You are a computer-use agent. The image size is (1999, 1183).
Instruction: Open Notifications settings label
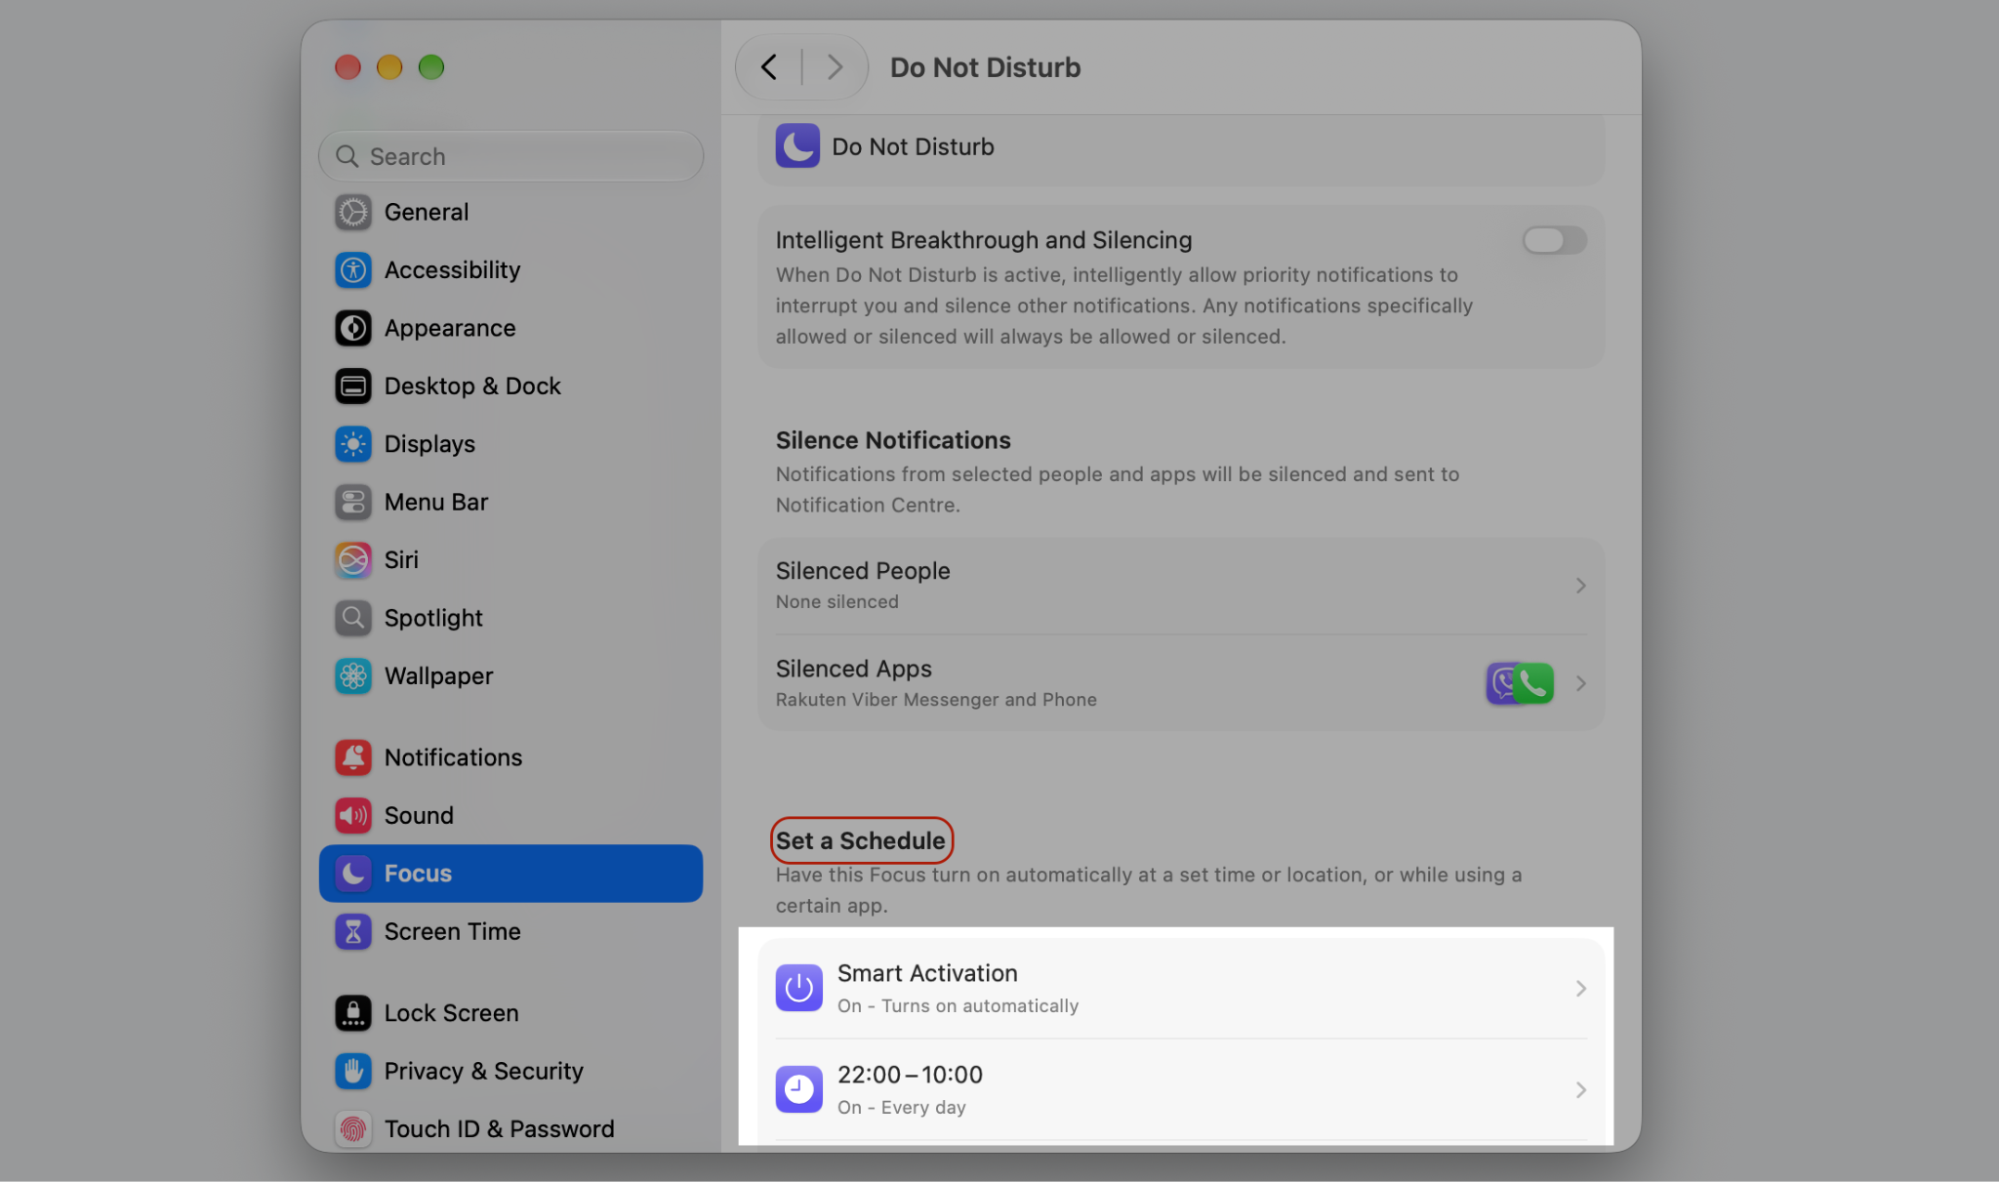453,757
